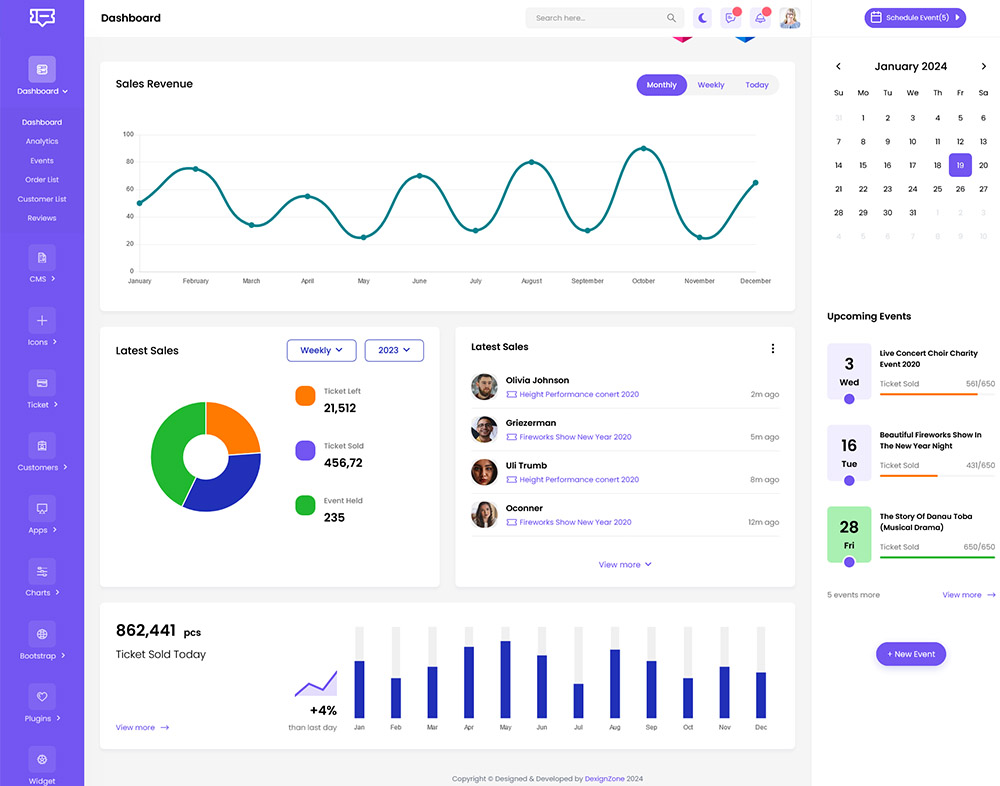Viewport: 1000px width, 786px height.
Task: Click the three-dot menu in Latest Sales
Action: (772, 348)
